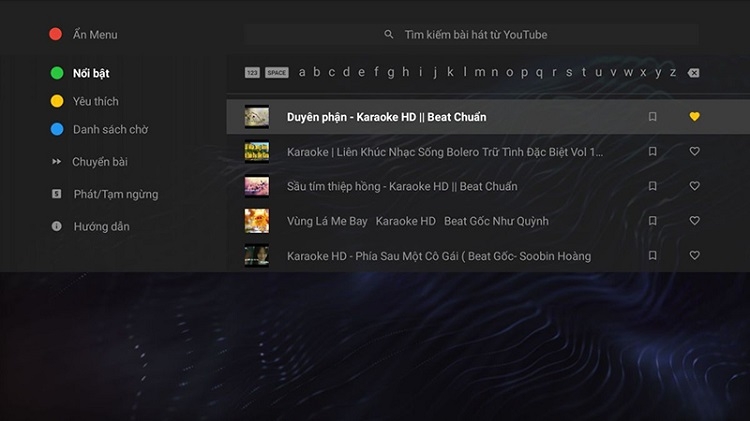
Task: Tap letter m on keyboard
Action: coord(480,72)
